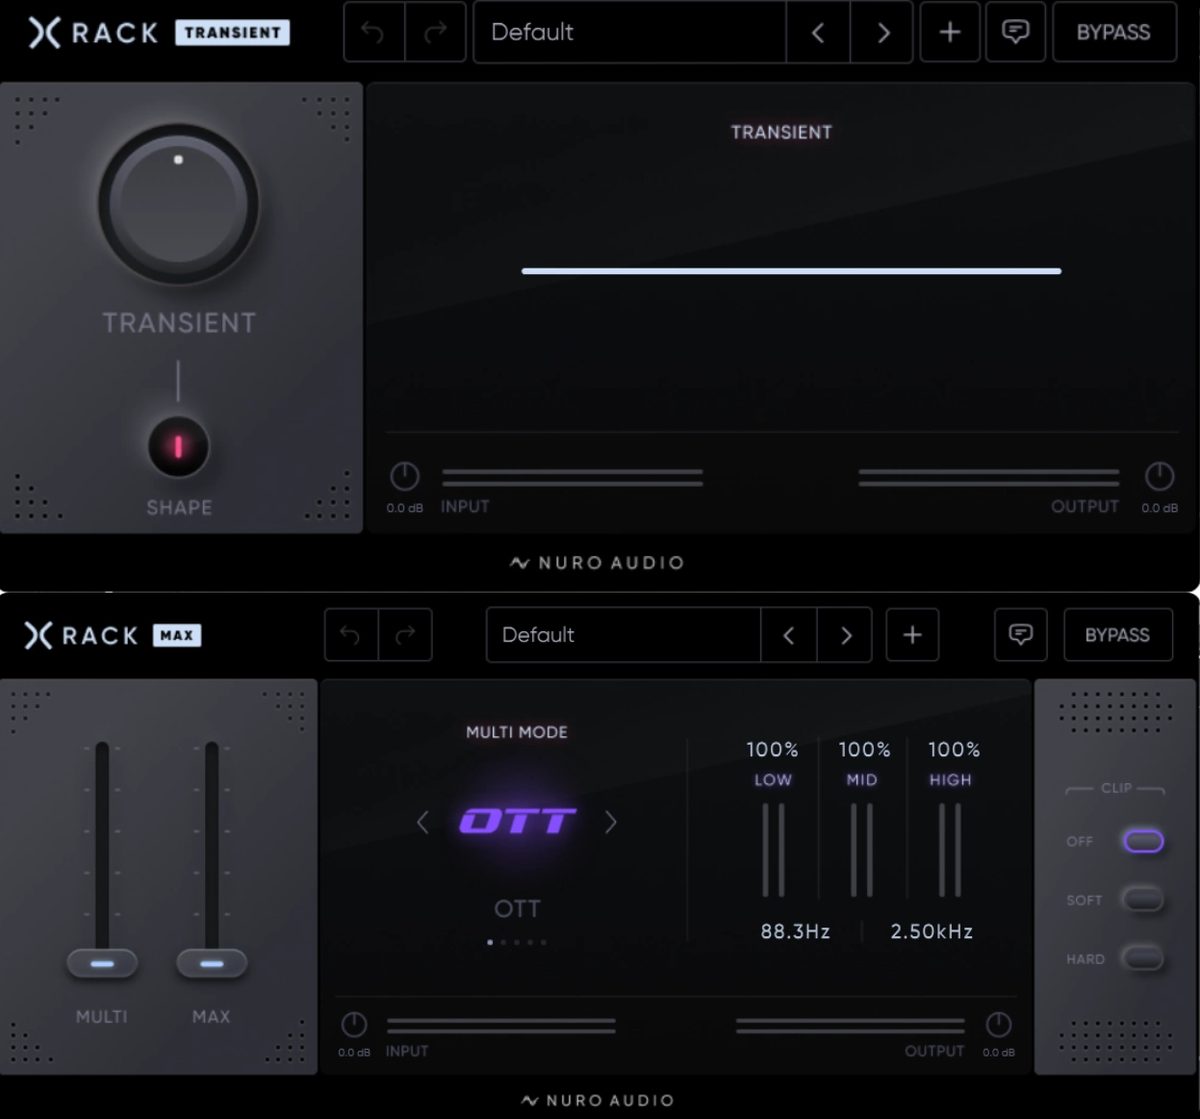The height and width of the screenshot is (1119, 1200).
Task: Click the Transient input gain knob
Action: point(404,477)
